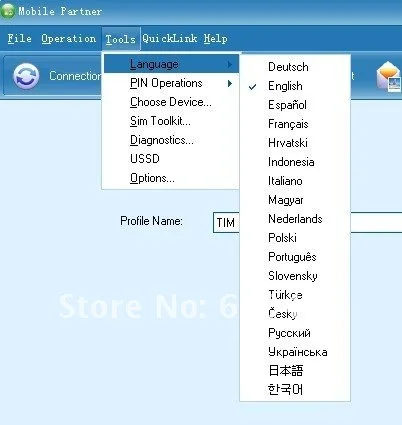Open the File menu

point(19,39)
